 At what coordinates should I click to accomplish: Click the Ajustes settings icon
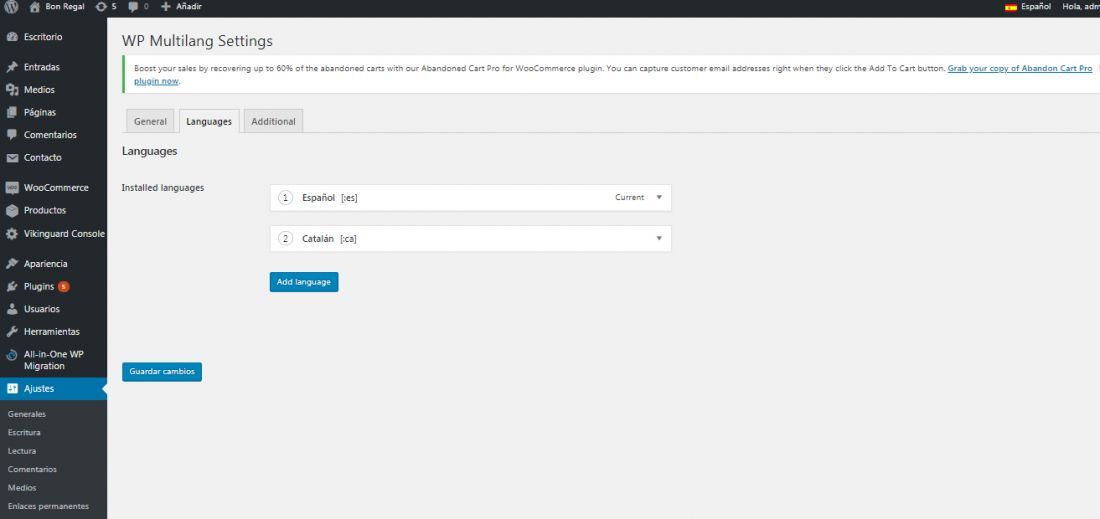click(11, 389)
